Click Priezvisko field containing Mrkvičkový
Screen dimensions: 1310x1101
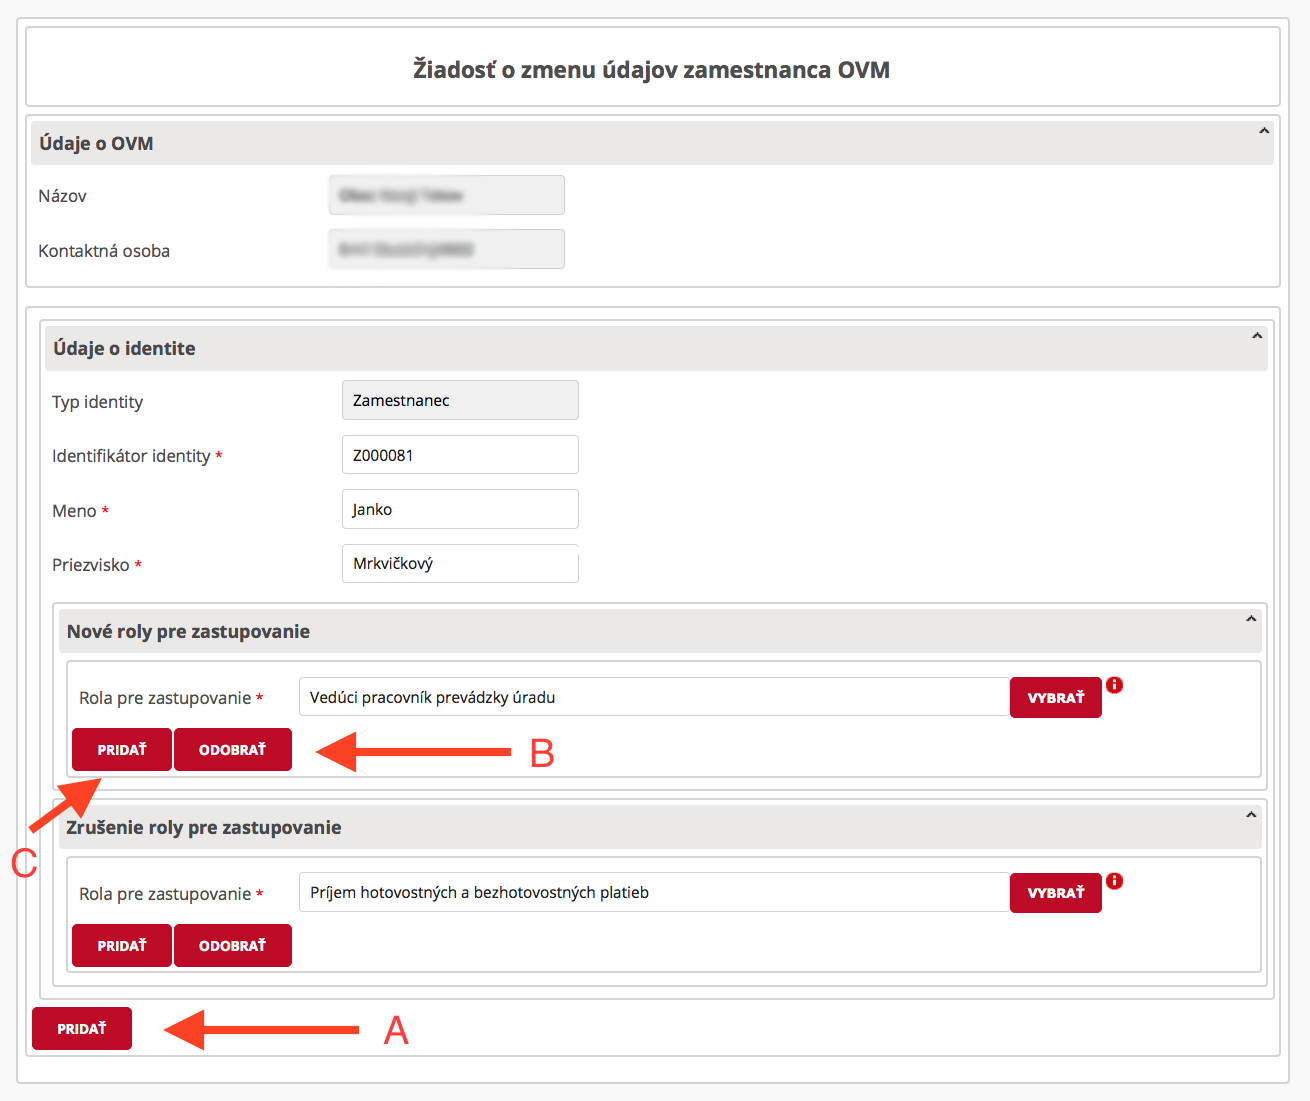(x=460, y=563)
